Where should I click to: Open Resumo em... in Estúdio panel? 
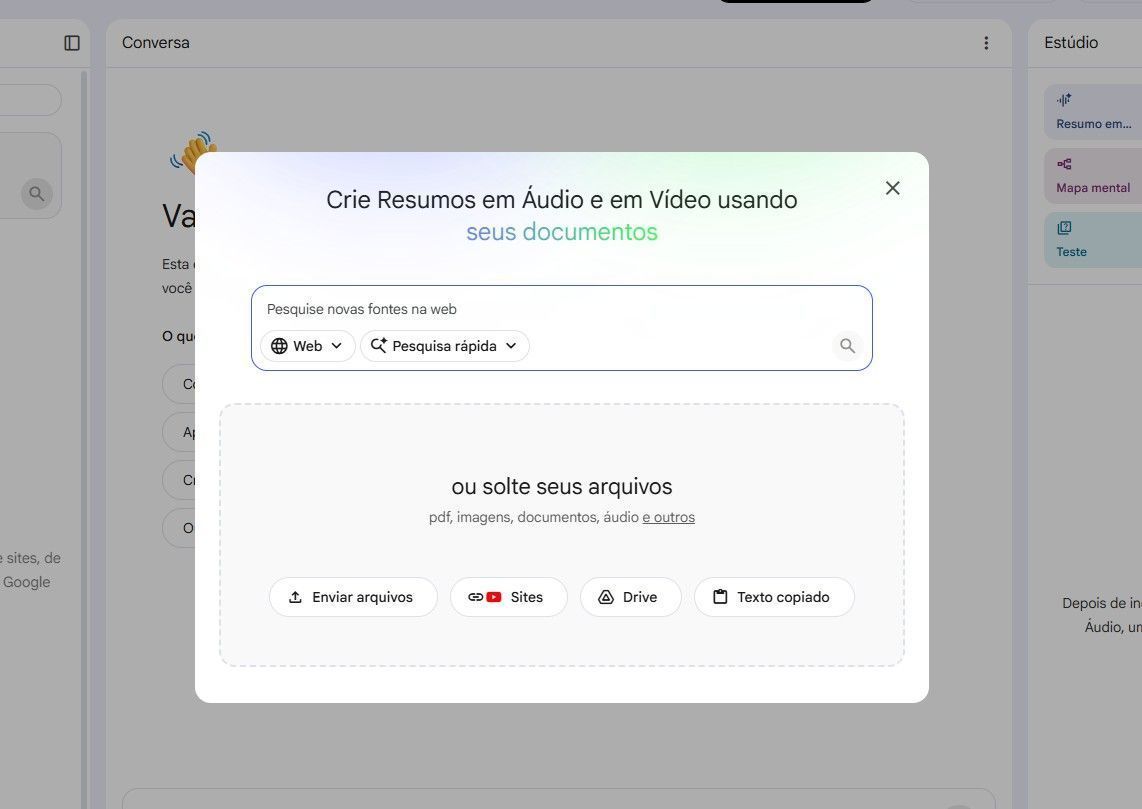tap(1093, 112)
